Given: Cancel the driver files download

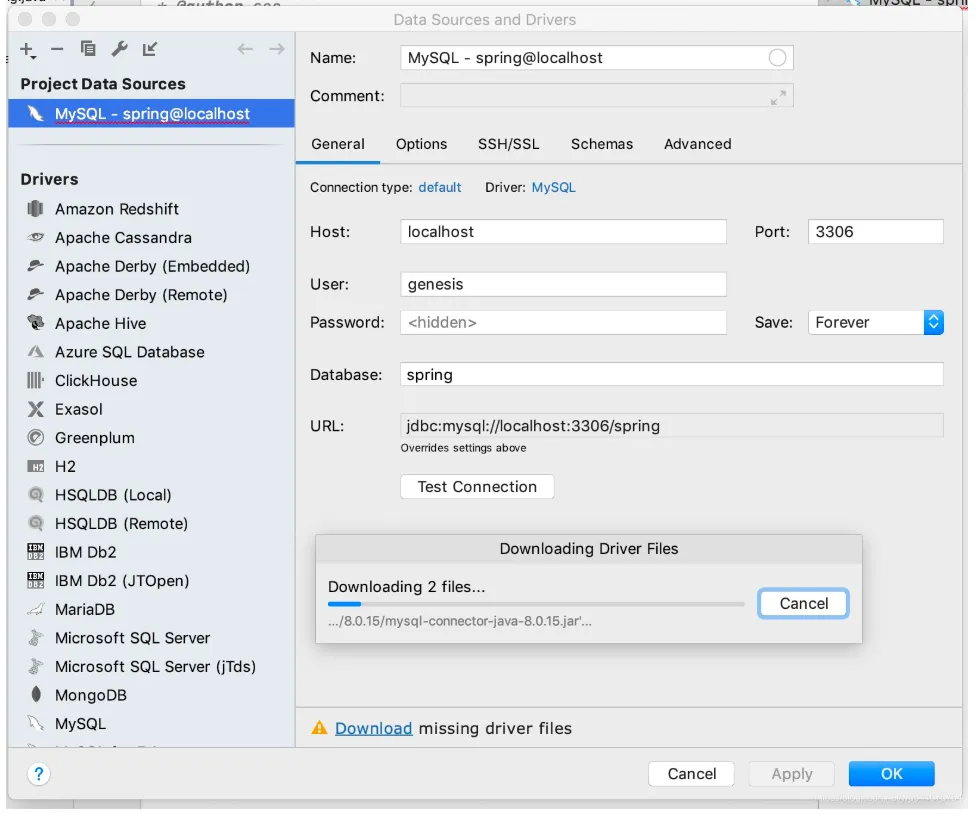Looking at the screenshot, I should tap(803, 603).
